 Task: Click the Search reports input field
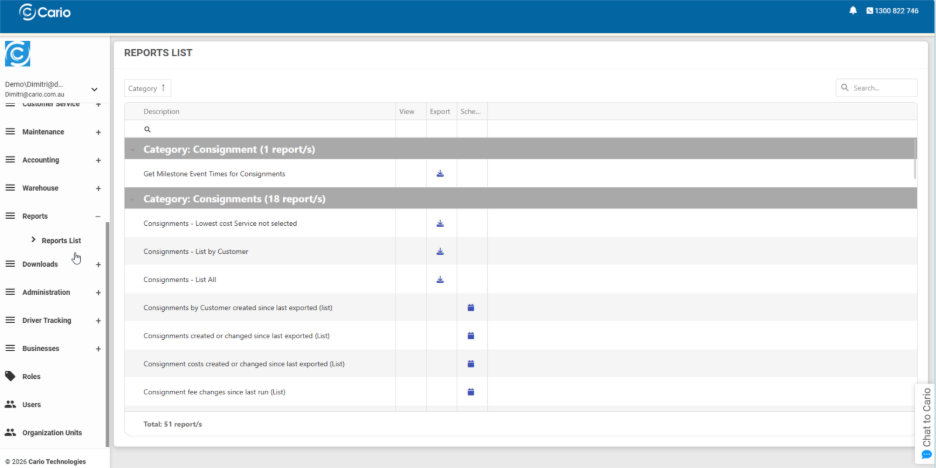click(x=881, y=88)
